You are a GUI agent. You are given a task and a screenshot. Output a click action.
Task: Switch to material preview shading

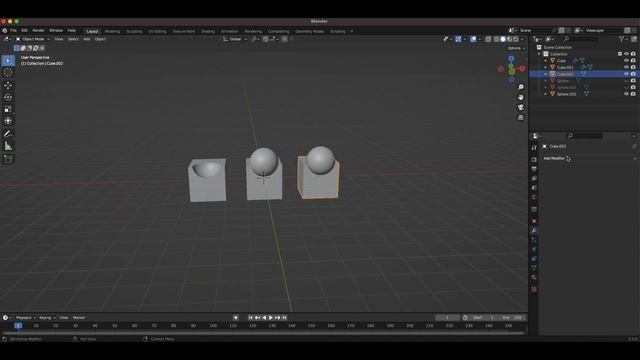point(509,39)
